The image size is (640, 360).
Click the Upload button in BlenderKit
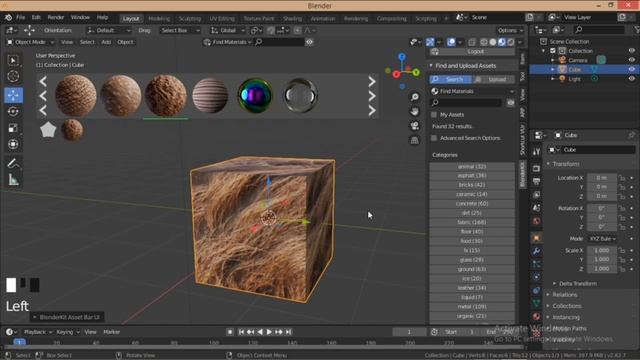click(x=494, y=79)
